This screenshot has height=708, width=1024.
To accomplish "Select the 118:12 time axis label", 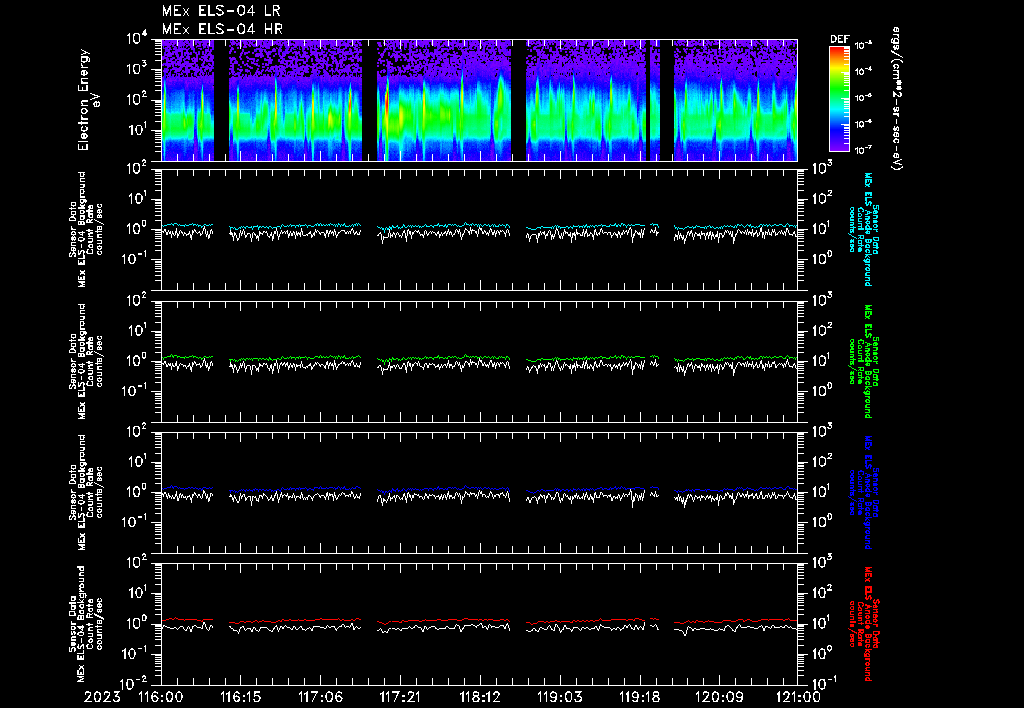I will coord(480,695).
